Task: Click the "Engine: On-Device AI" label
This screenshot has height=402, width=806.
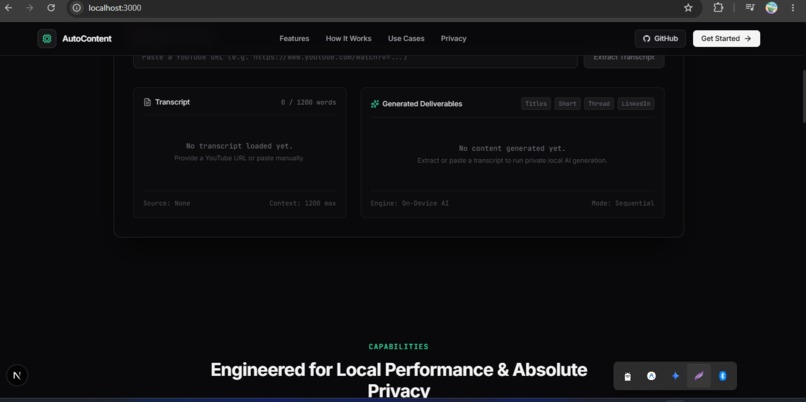Action: click(410, 204)
